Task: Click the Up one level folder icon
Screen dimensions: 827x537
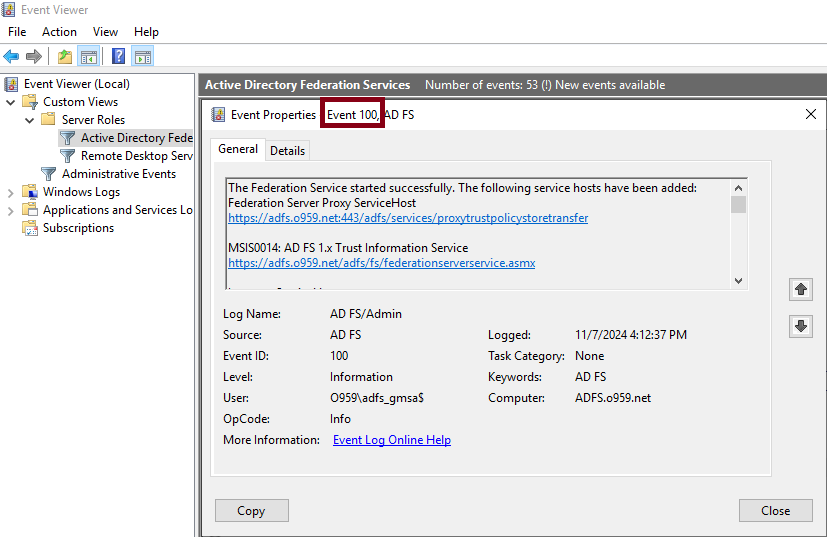Action: pyautogui.click(x=65, y=56)
